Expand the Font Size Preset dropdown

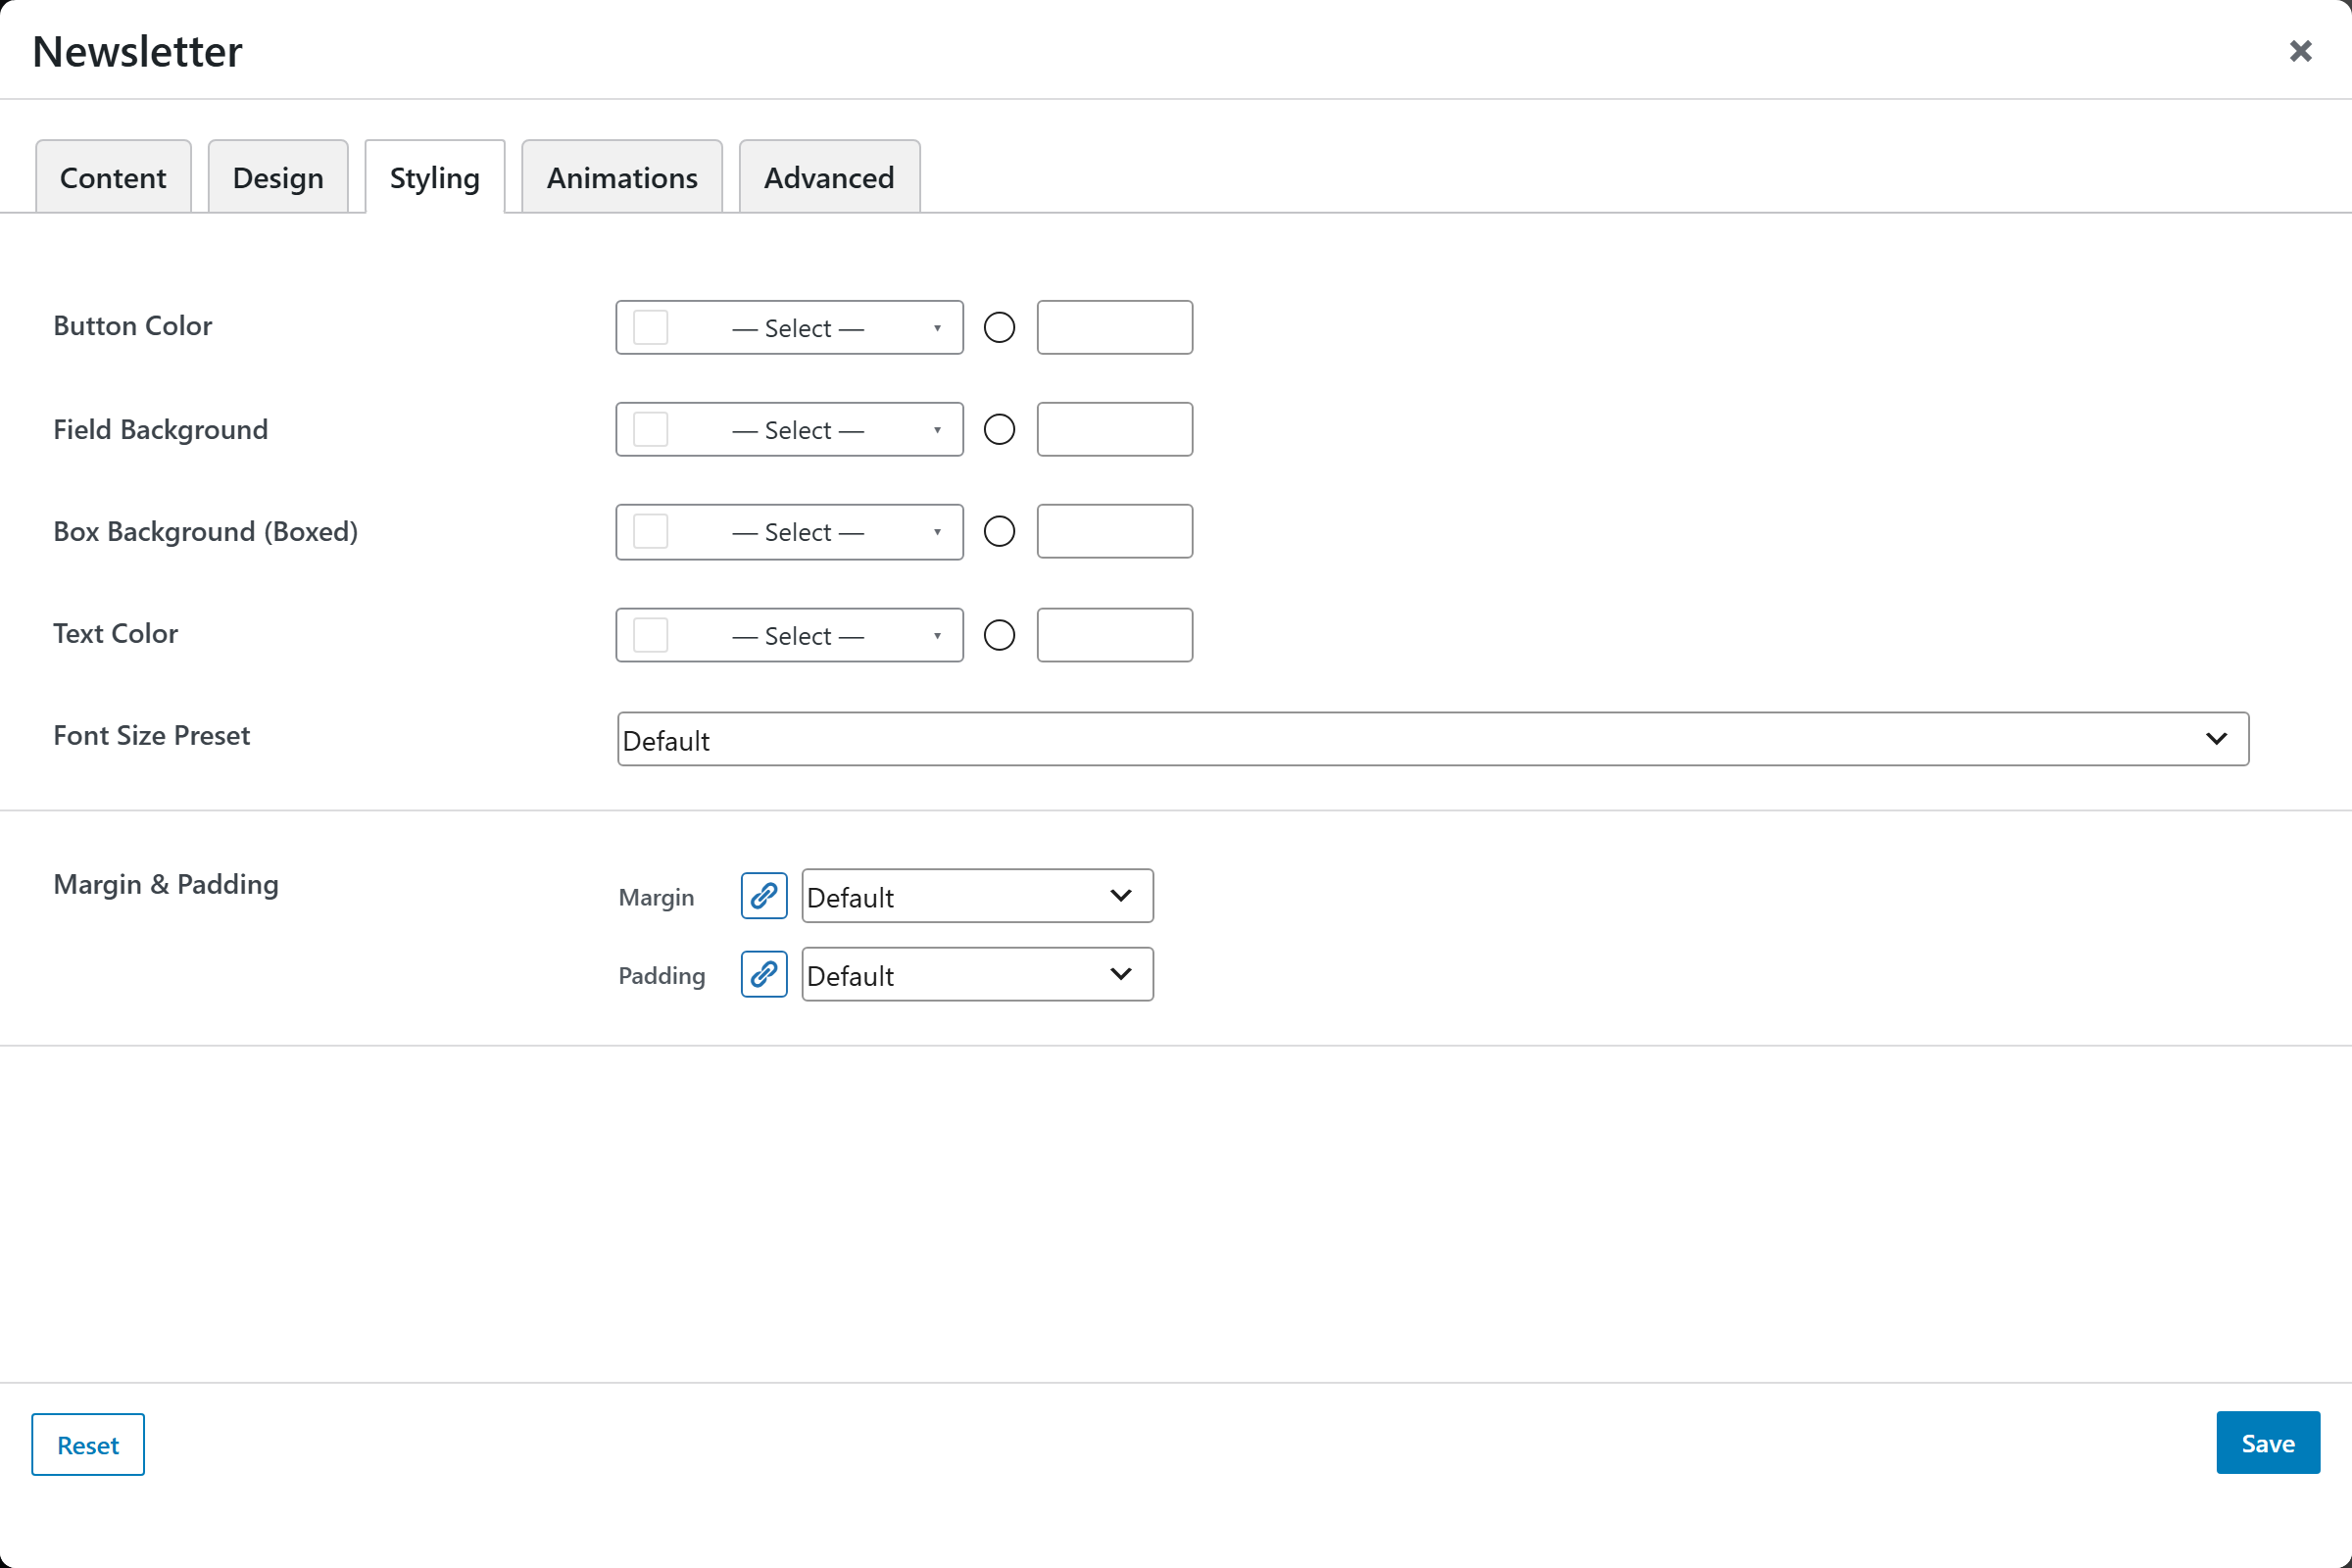tap(1433, 739)
